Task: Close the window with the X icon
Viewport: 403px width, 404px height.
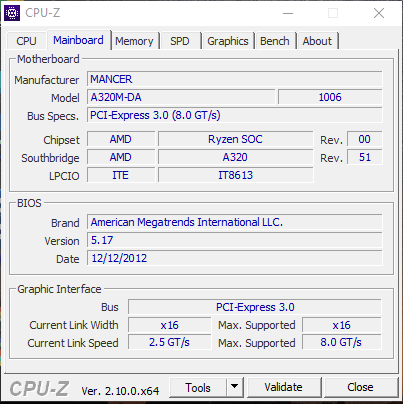Action: click(x=379, y=13)
